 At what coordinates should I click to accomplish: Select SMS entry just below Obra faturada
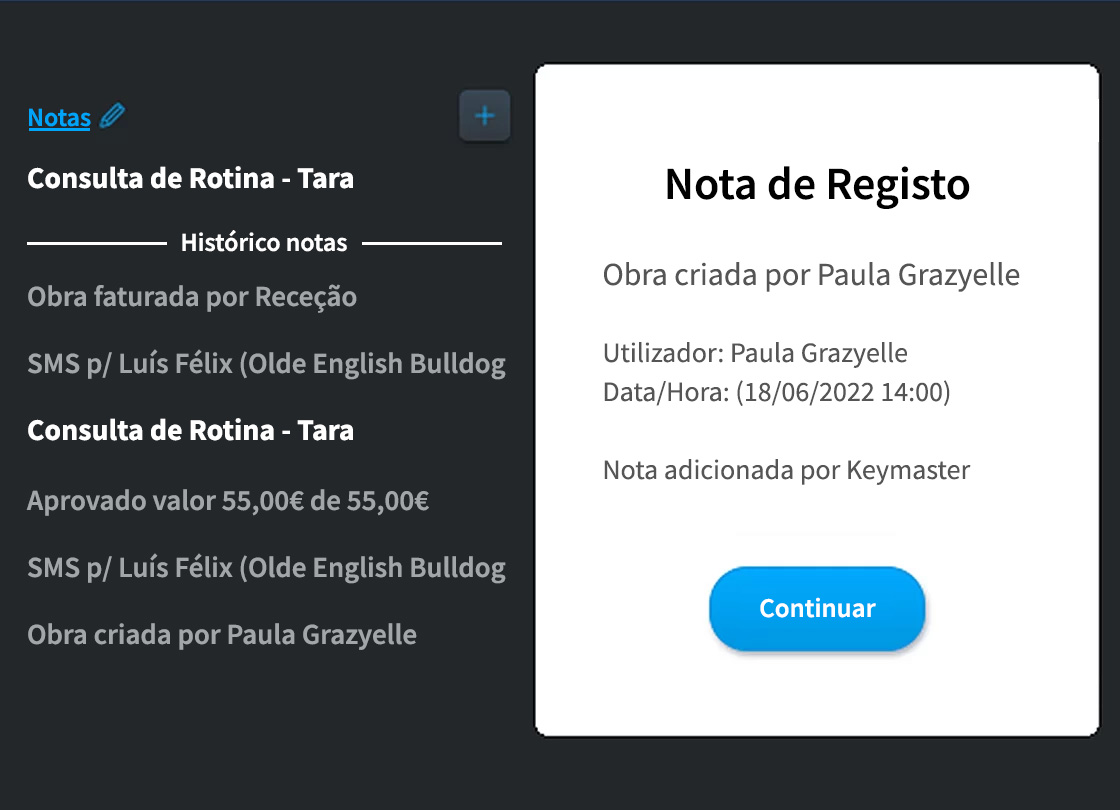pyautogui.click(x=266, y=364)
